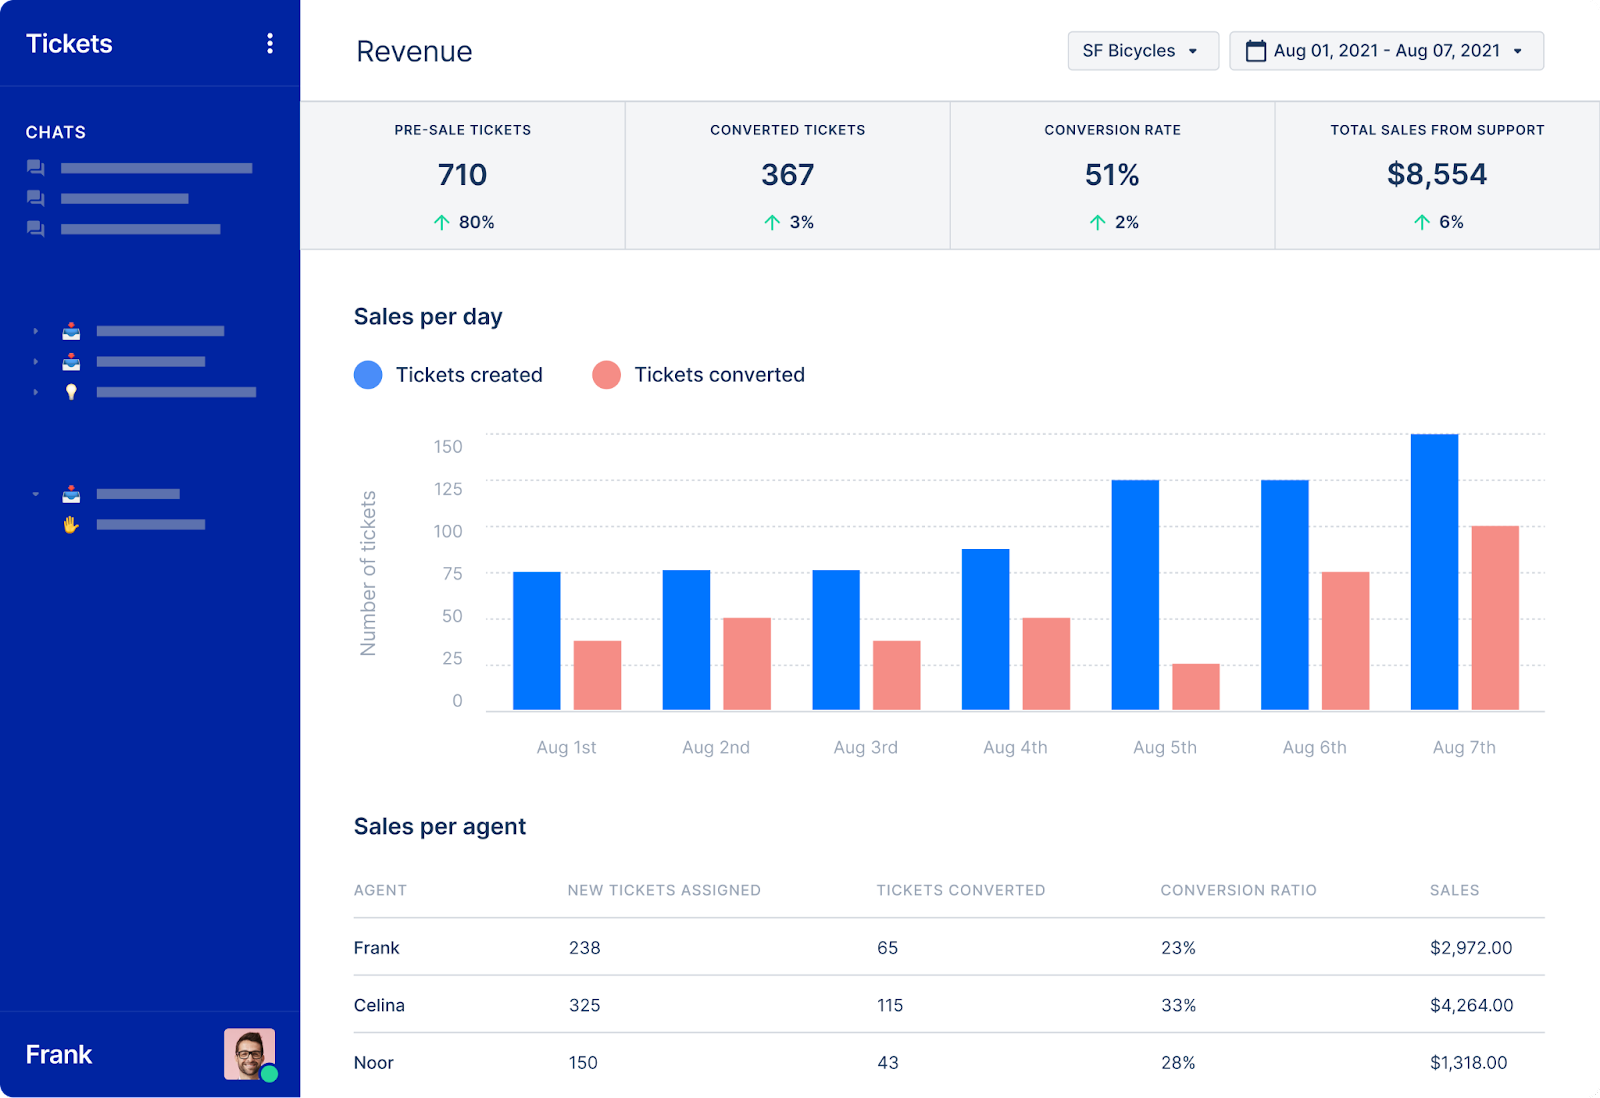Click Frank's green online status indicator
The height and width of the screenshot is (1098, 1600).
271,1076
